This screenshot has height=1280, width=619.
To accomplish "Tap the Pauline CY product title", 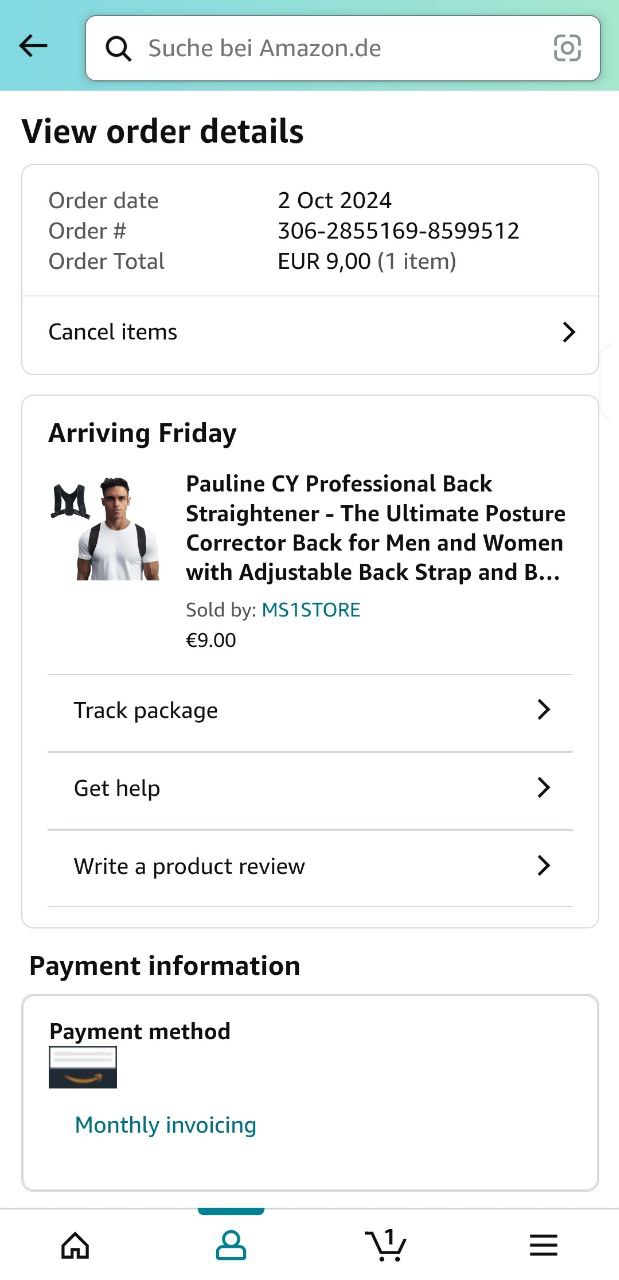I will tap(375, 528).
